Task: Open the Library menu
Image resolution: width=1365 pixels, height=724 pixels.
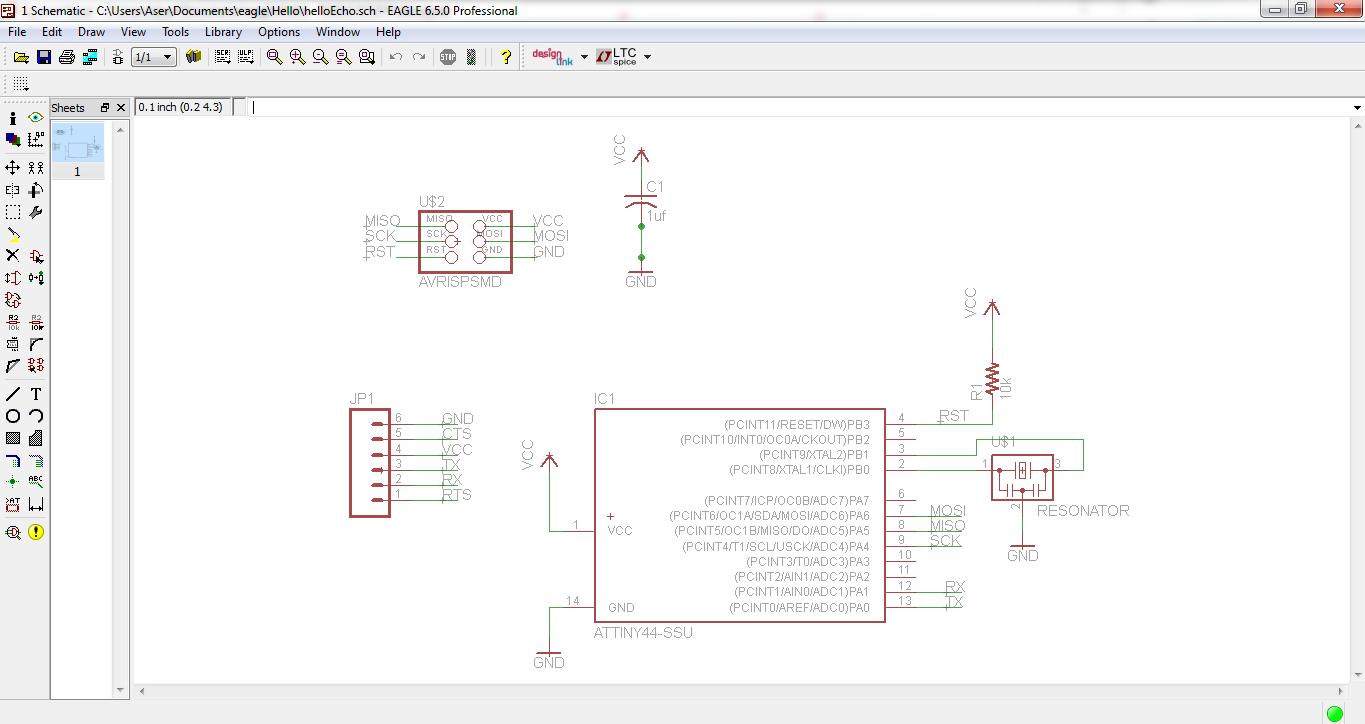Action: click(223, 32)
